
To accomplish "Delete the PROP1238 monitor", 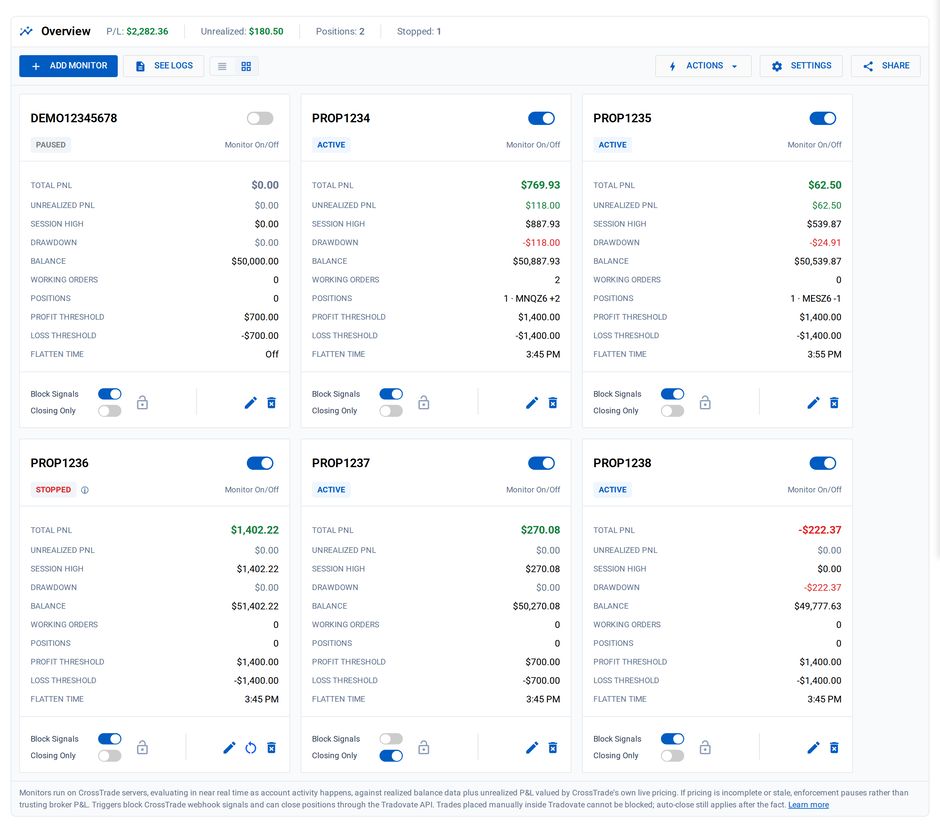I will click(x=834, y=748).
